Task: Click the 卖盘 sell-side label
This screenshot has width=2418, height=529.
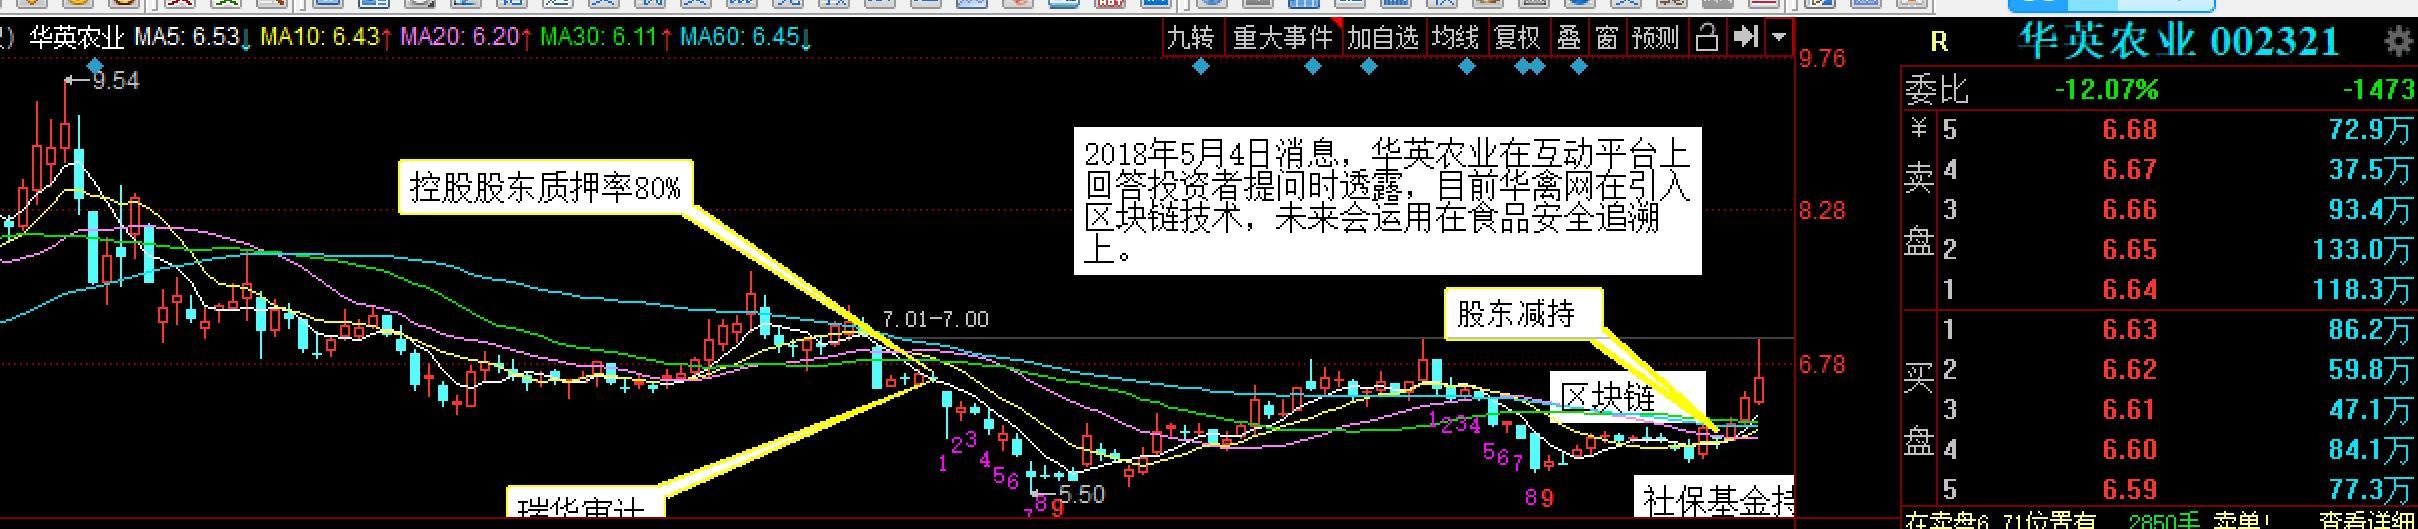Action: click(x=1919, y=208)
